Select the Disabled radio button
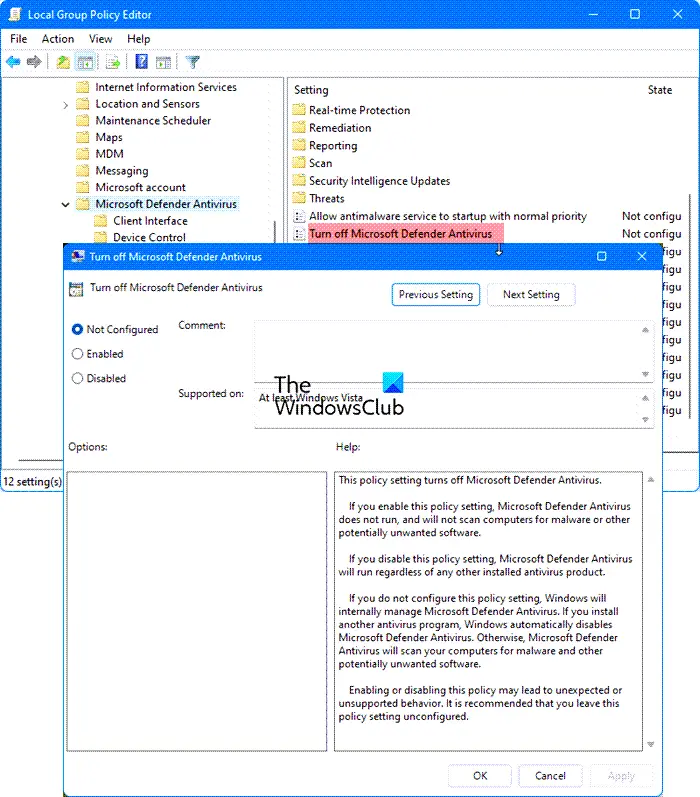Viewport: 700px width, 797px height. point(77,378)
